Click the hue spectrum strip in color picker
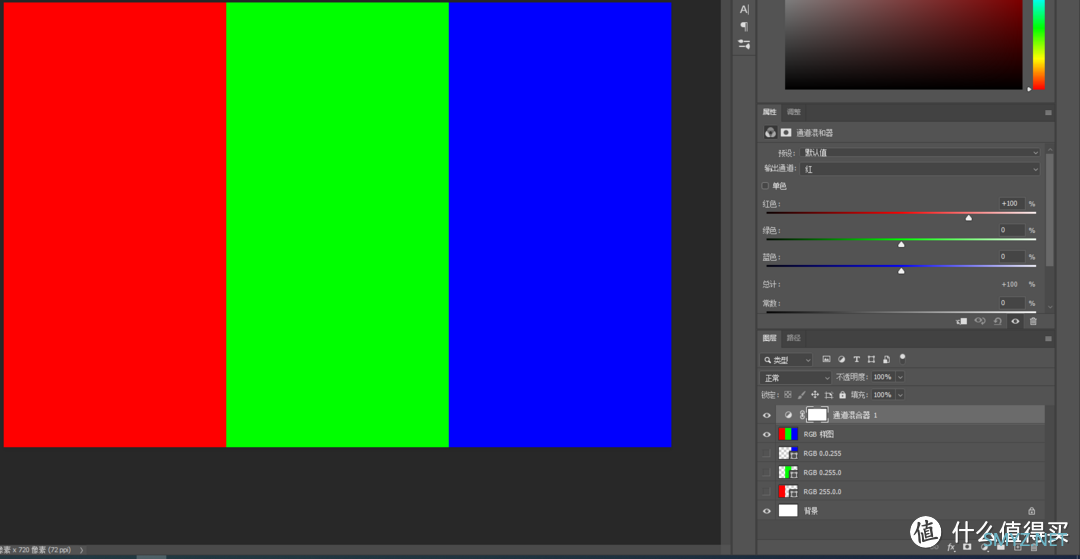This screenshot has height=559, width=1080. coord(1039,44)
